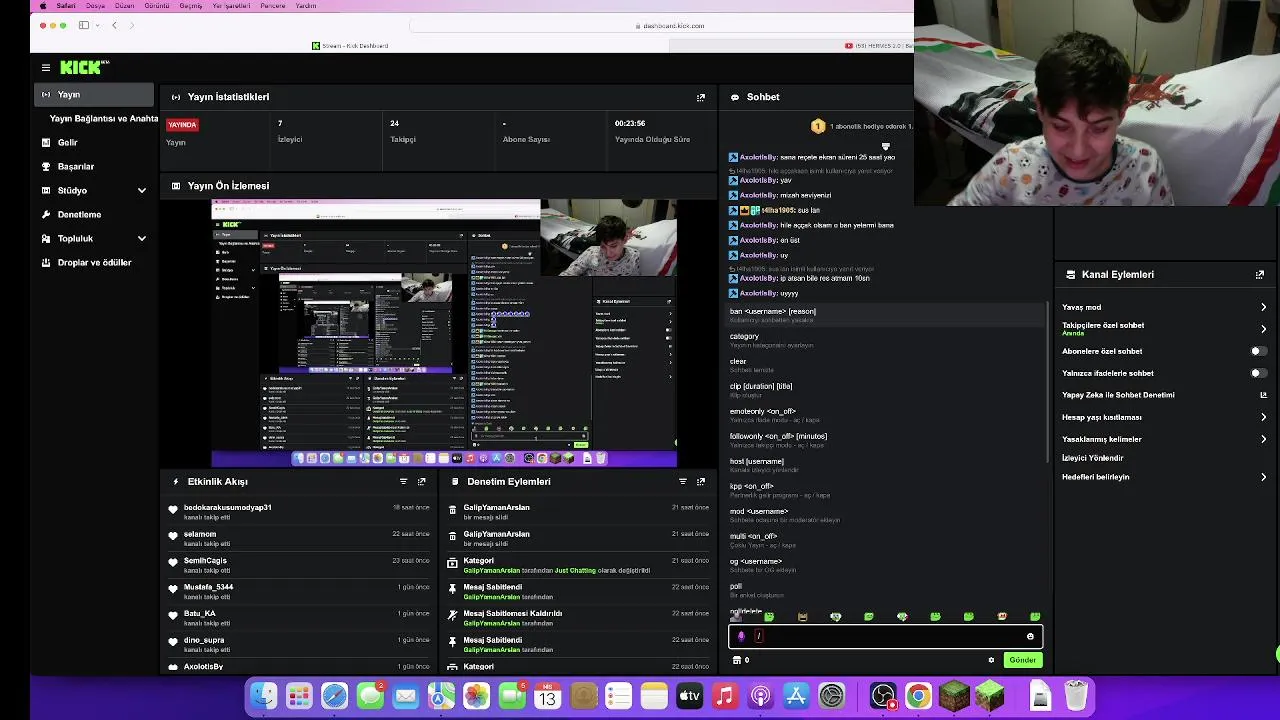Open Google Chrome from the Dock
The image size is (1280, 720).
[x=918, y=695]
